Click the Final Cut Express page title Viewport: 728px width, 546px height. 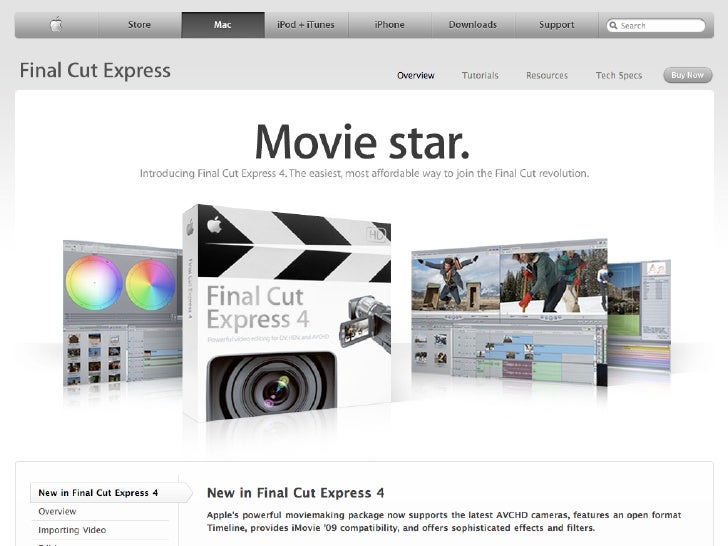click(95, 71)
